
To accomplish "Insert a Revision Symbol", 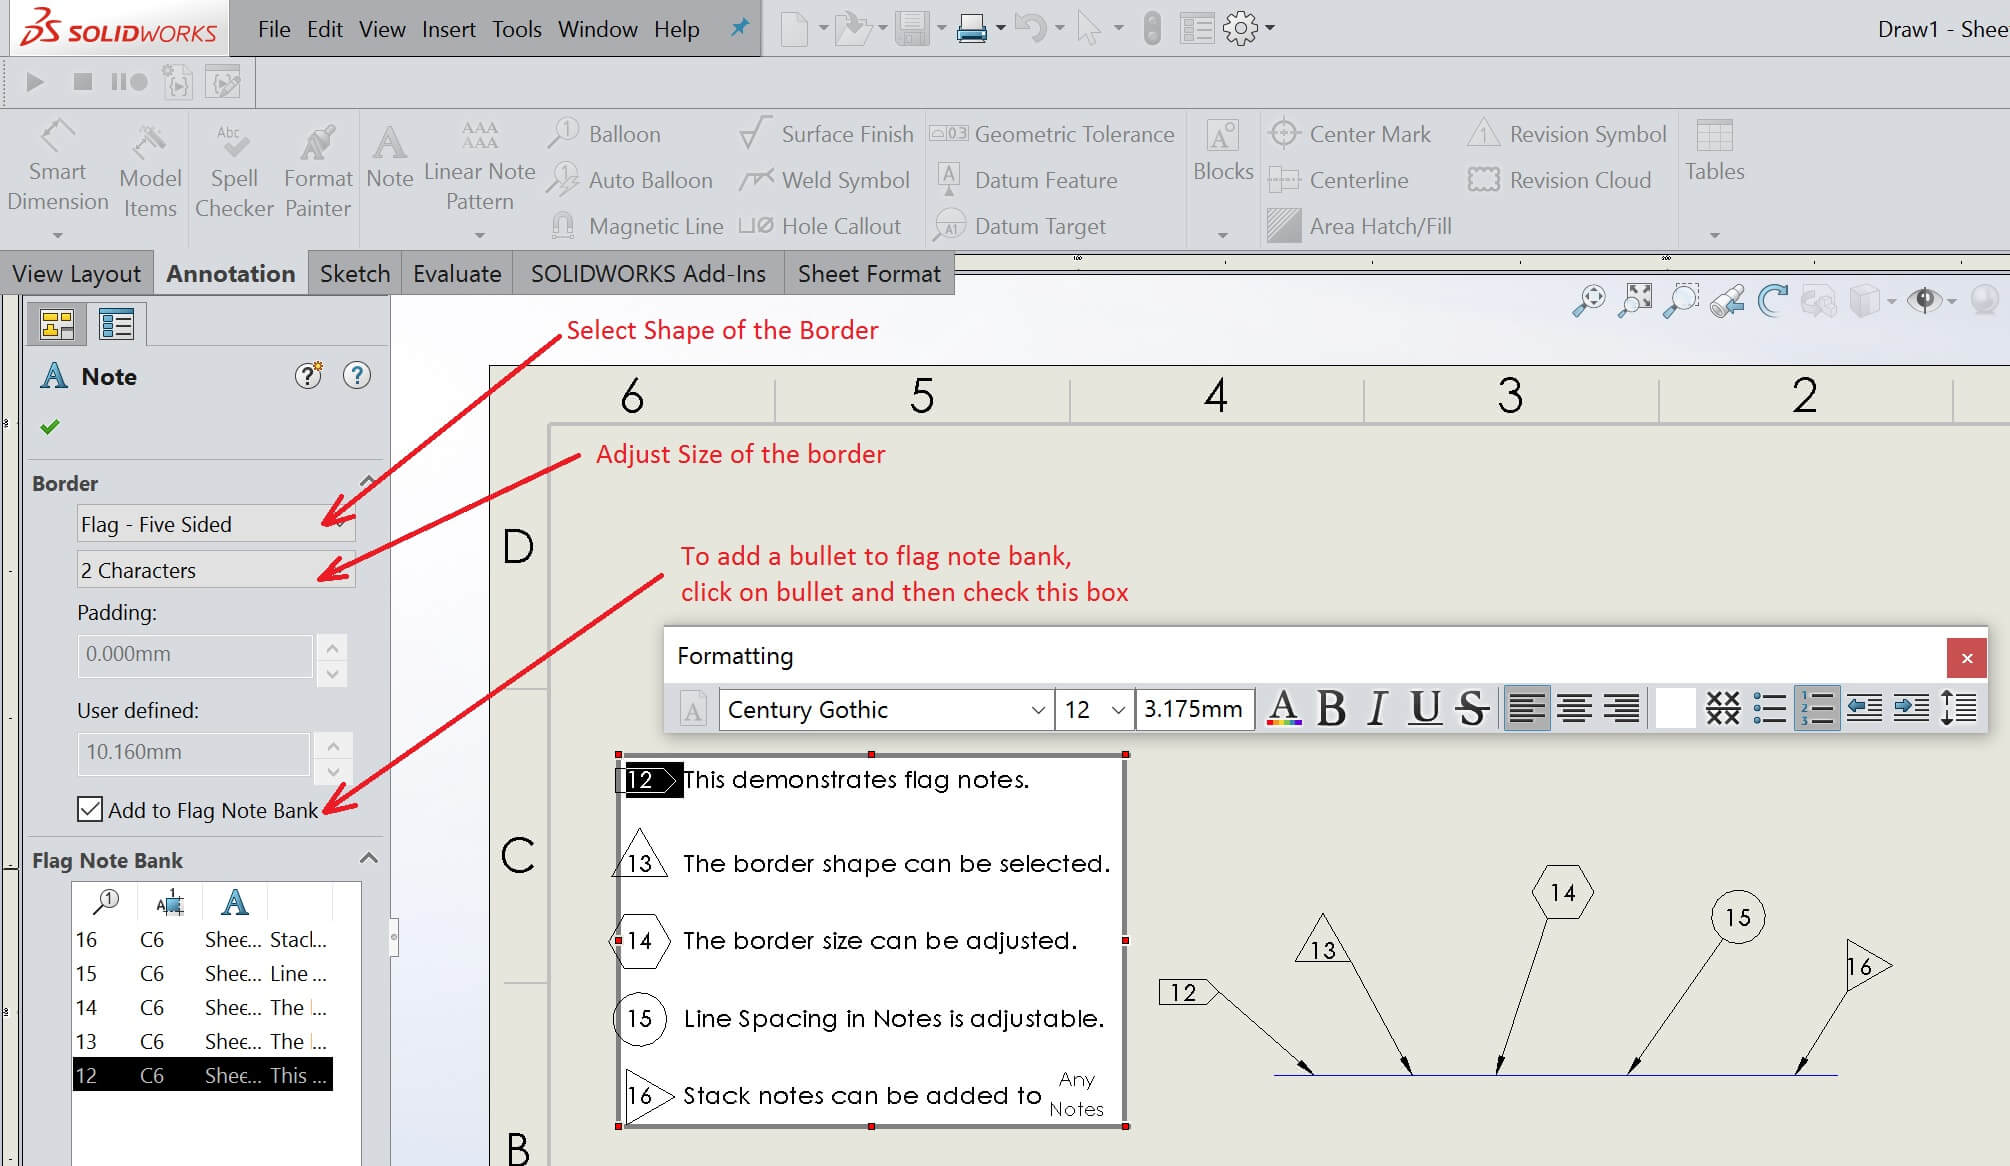I will pyautogui.click(x=1567, y=134).
